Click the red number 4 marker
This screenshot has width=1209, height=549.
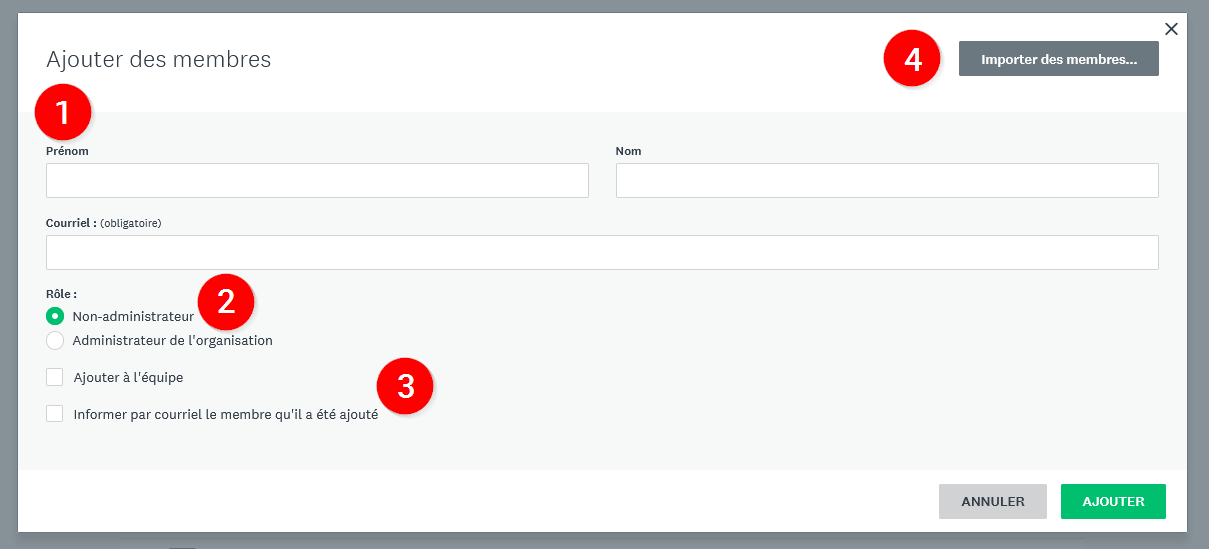(x=912, y=59)
